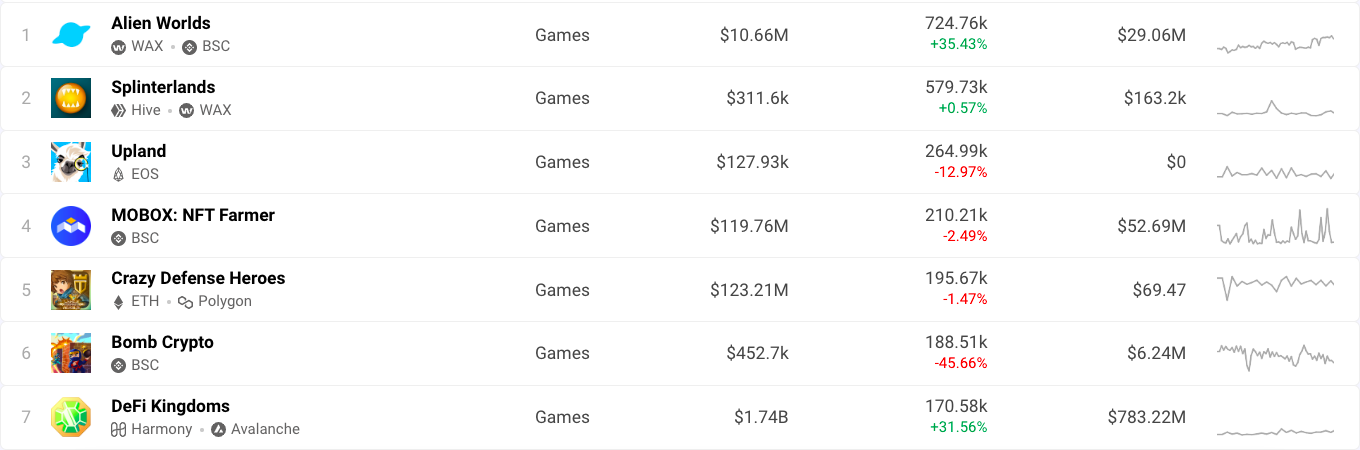This screenshot has width=1360, height=450.
Task: Click the Crazy Defense Heroes game icon
Action: pyautogui.click(x=71, y=290)
